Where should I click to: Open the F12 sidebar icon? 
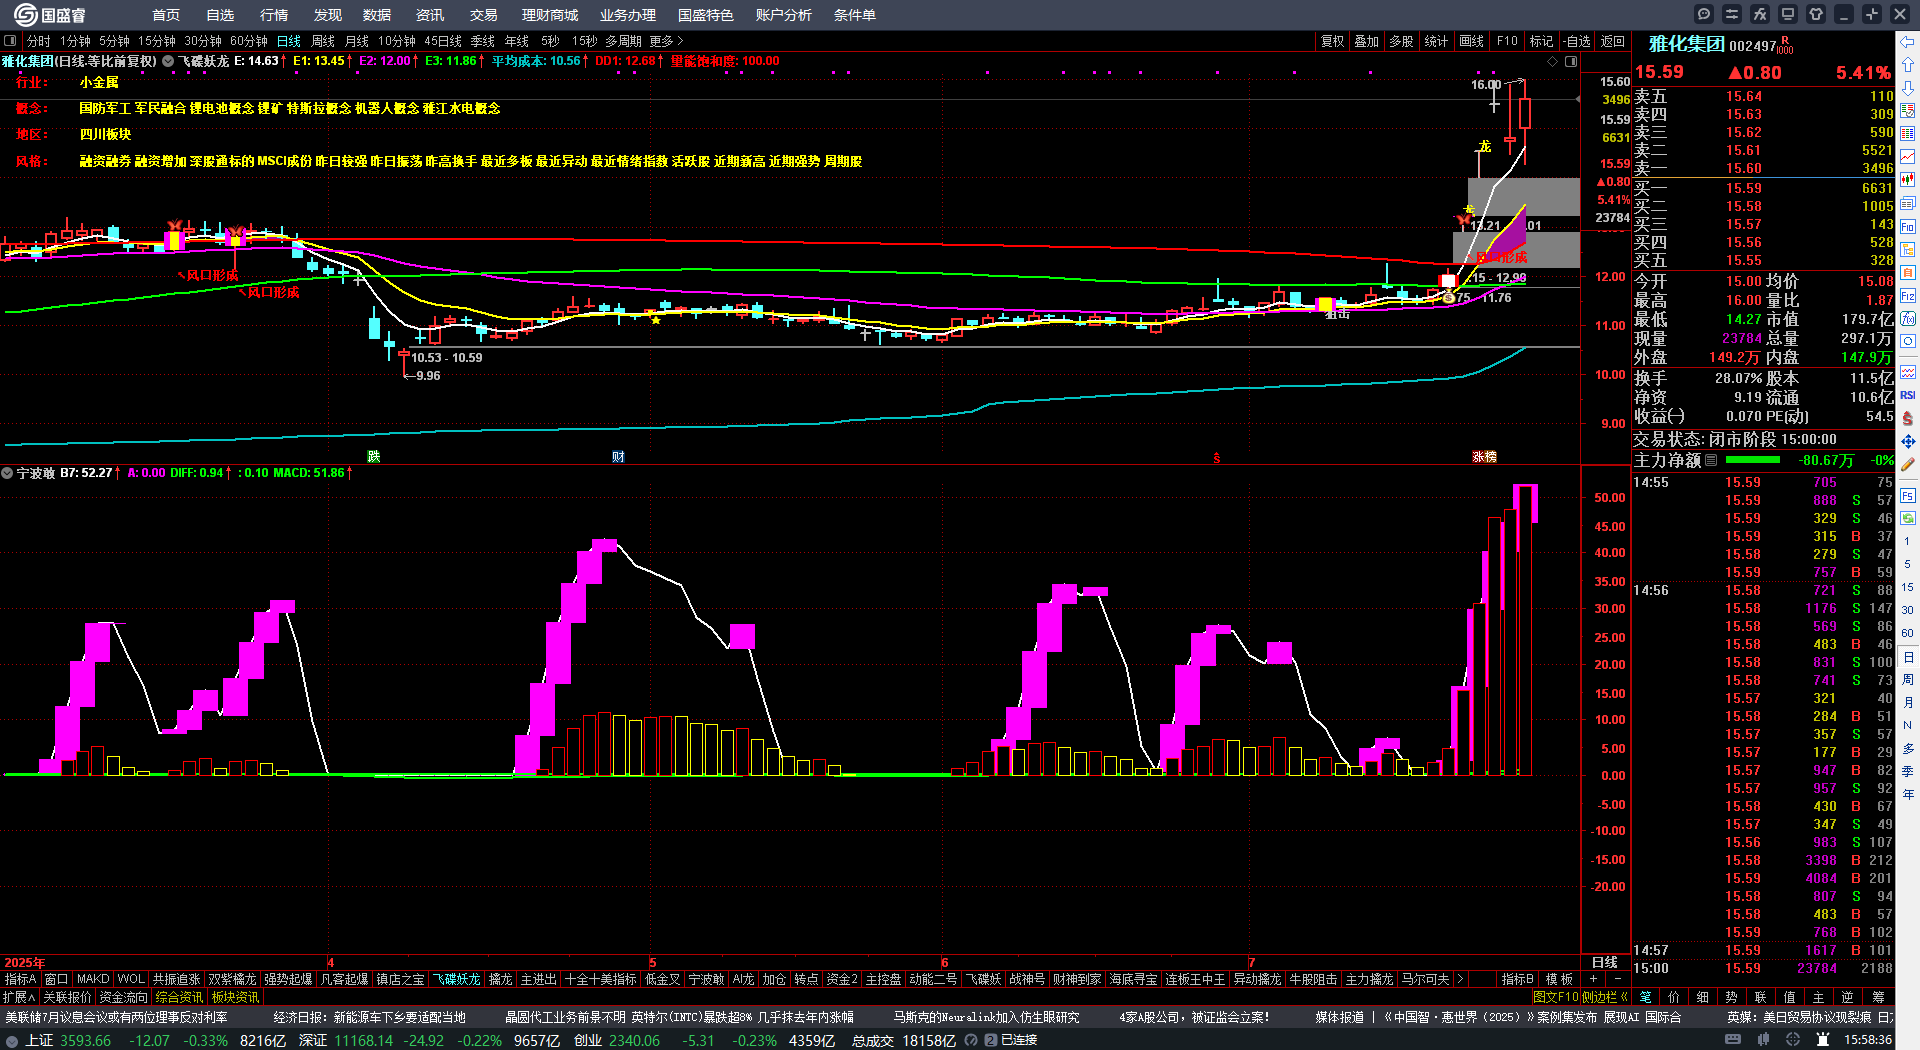(x=1908, y=296)
